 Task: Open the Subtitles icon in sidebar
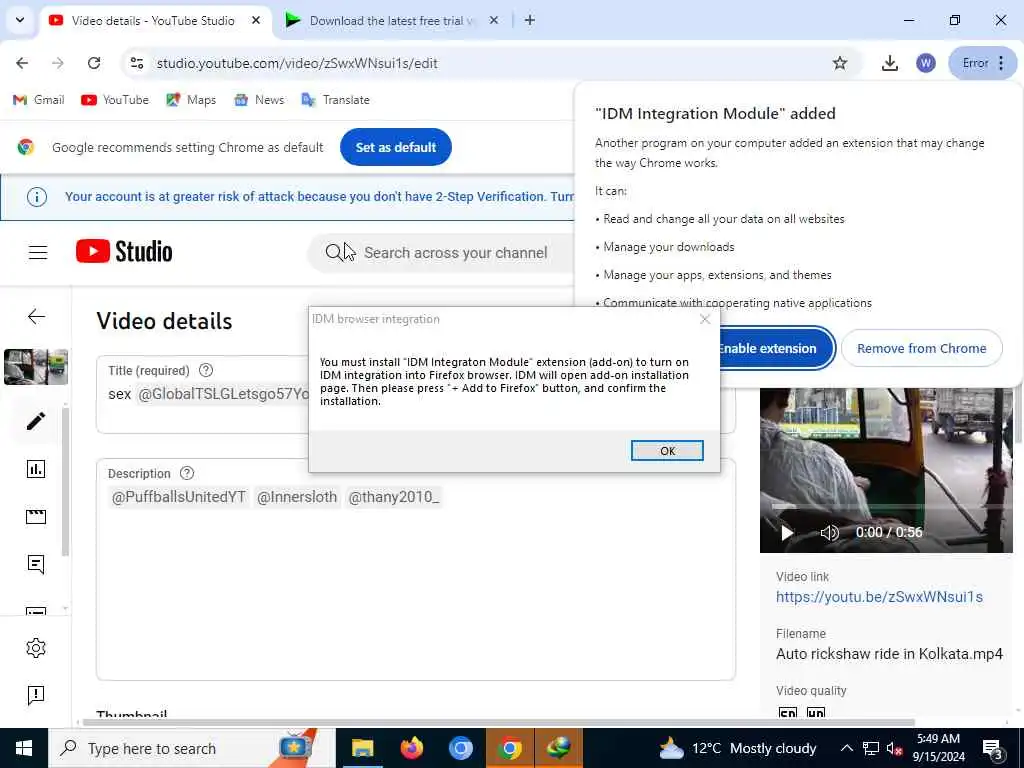(36, 611)
